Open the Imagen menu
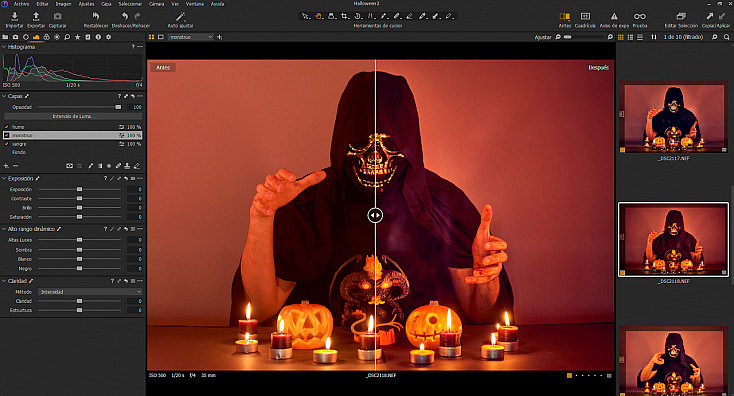 (x=64, y=4)
